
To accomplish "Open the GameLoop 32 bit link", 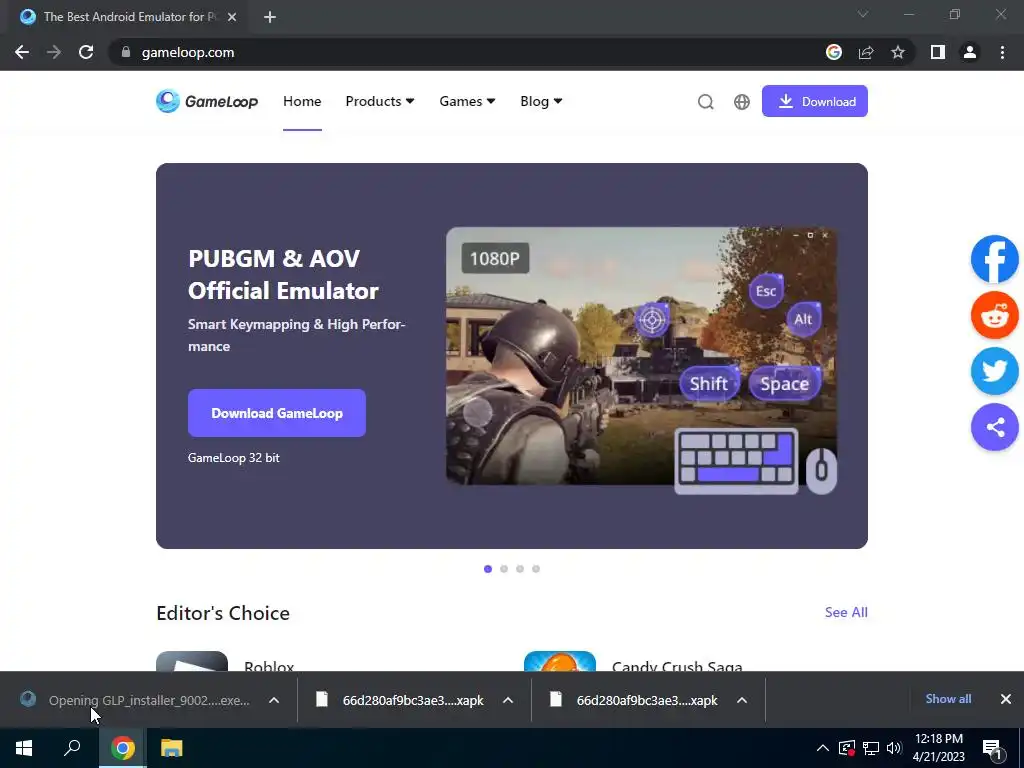I will [x=234, y=458].
